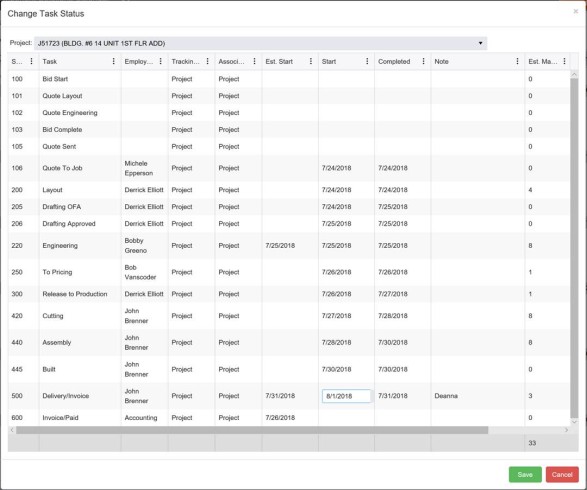
Task: Click the green Save button
Action: point(525,475)
